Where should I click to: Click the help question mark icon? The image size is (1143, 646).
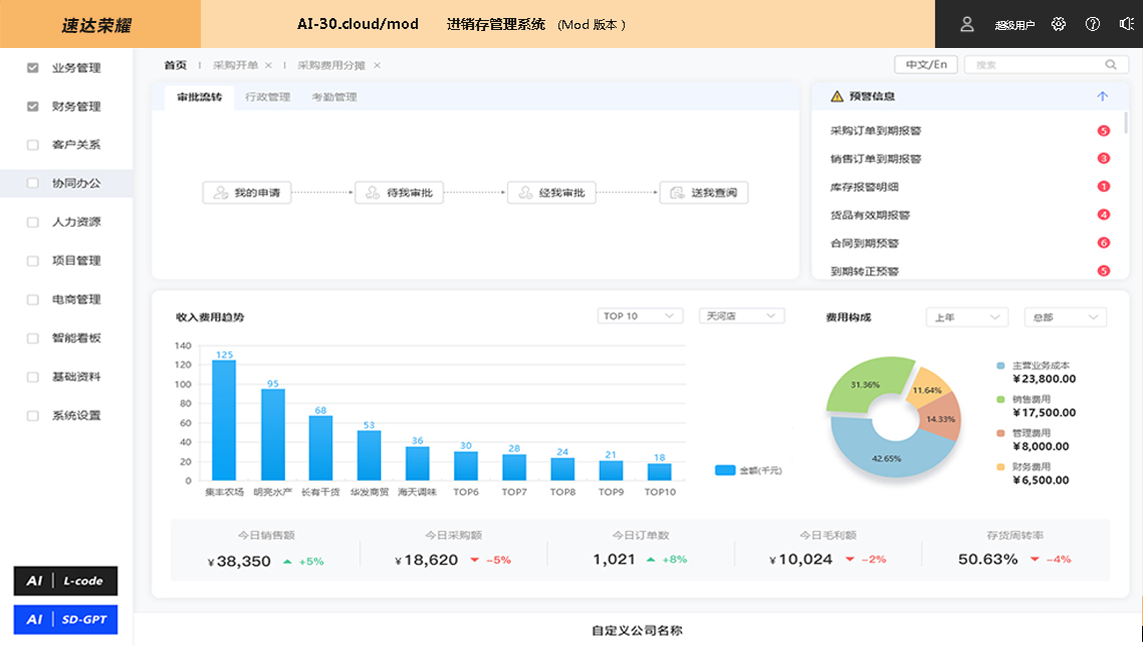1092,24
